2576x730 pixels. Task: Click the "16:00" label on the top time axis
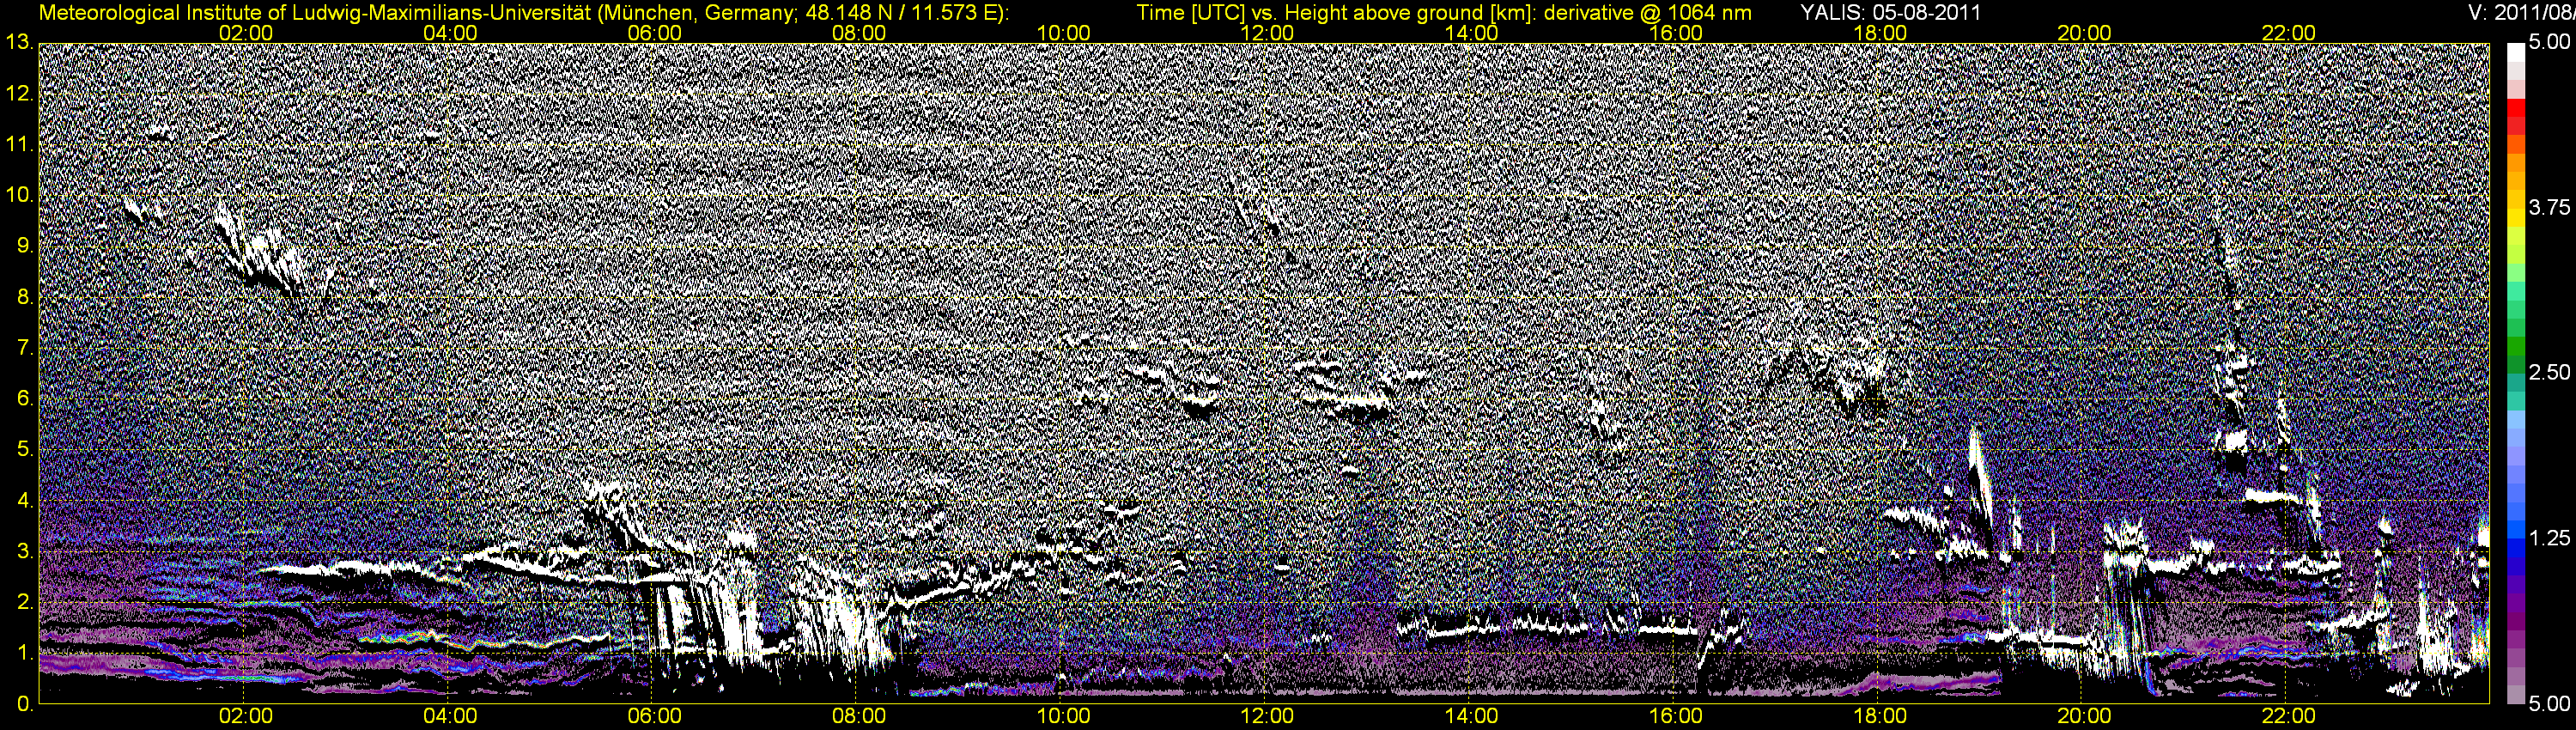pyautogui.click(x=1676, y=33)
